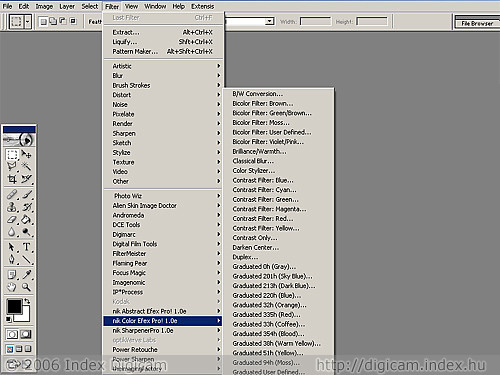Expand nik Abstract Efex Pro! 1.0e submenu
Viewport: 500px width, 375px height.
(x=163, y=311)
